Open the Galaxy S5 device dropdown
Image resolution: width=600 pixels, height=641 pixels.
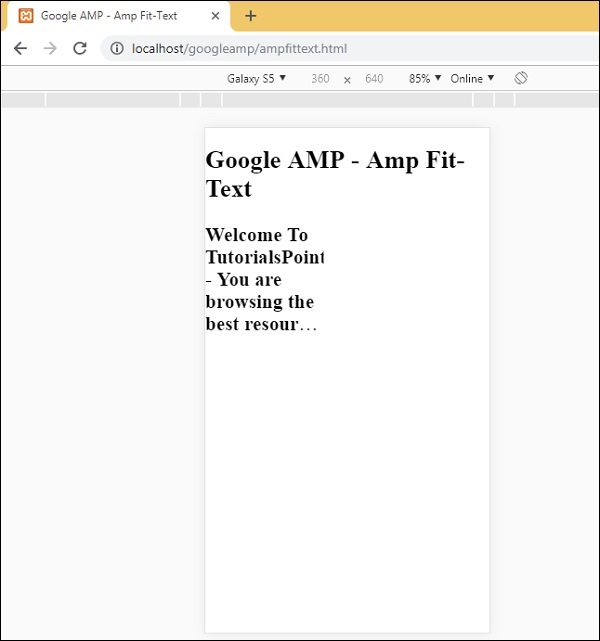[x=256, y=78]
